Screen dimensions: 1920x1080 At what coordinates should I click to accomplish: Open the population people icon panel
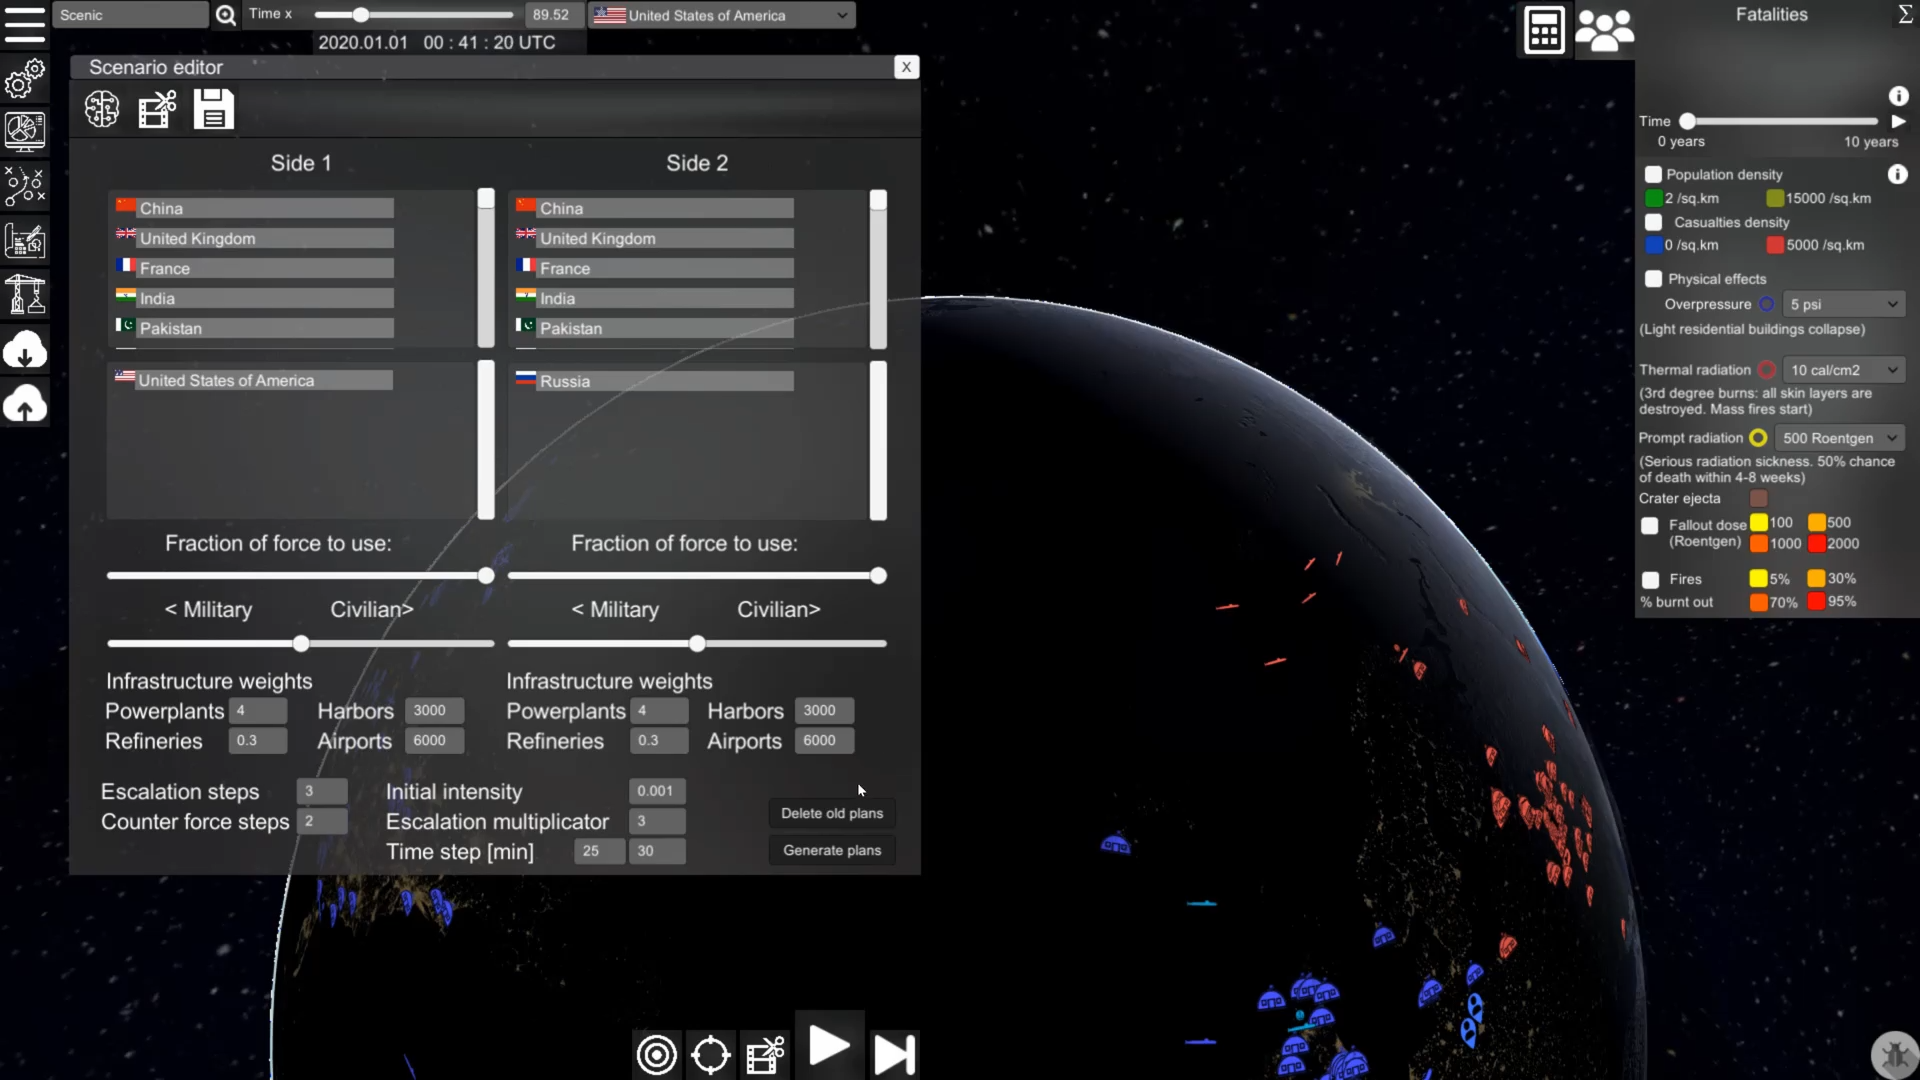(1604, 30)
